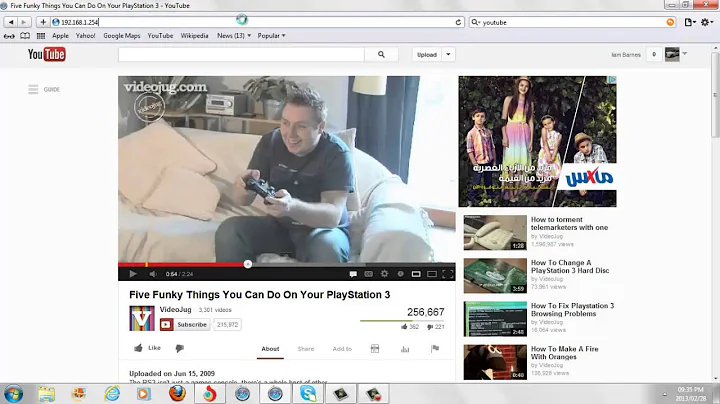Click the orange snapback button in search
The width and height of the screenshot is (720, 404).
pyautogui.click(x=670, y=22)
